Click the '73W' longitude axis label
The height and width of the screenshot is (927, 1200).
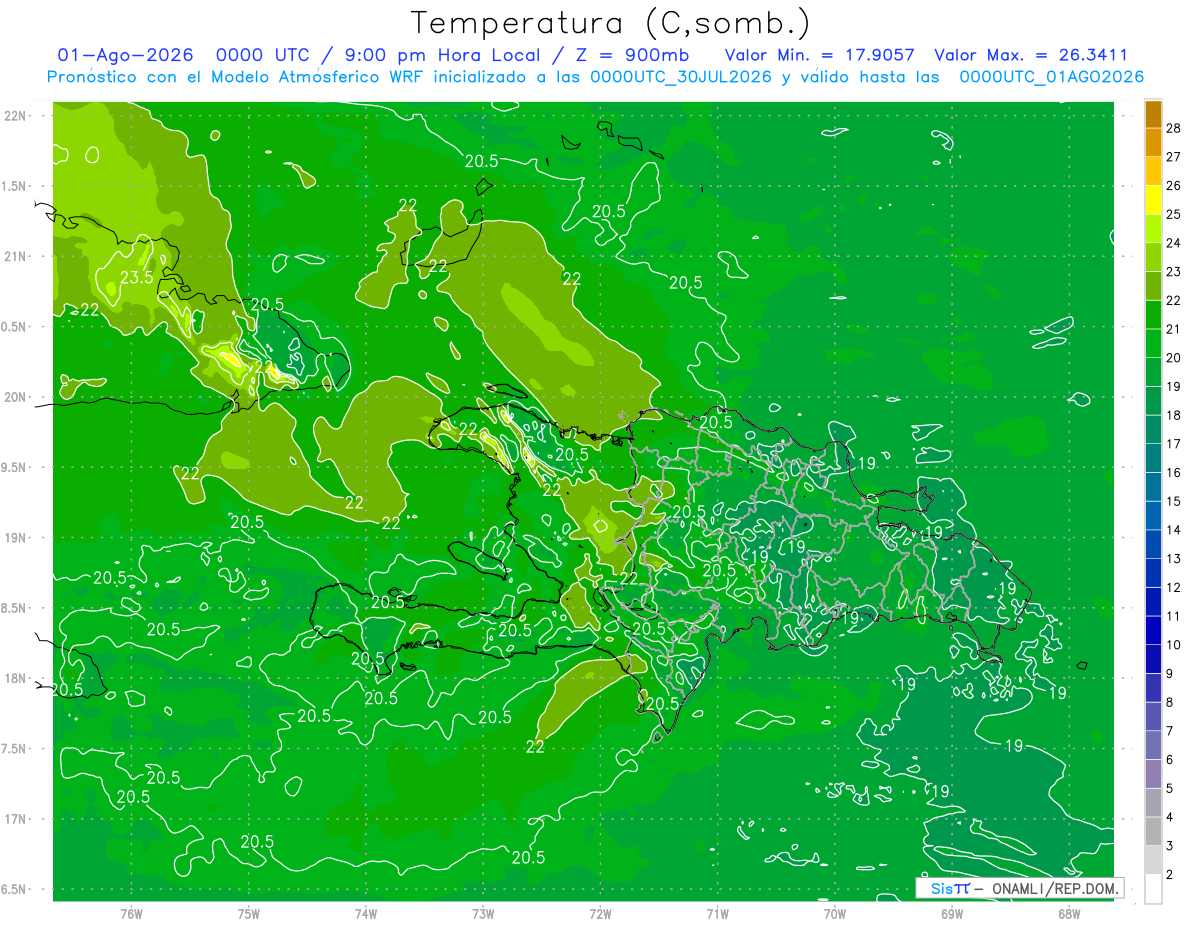[x=483, y=914]
